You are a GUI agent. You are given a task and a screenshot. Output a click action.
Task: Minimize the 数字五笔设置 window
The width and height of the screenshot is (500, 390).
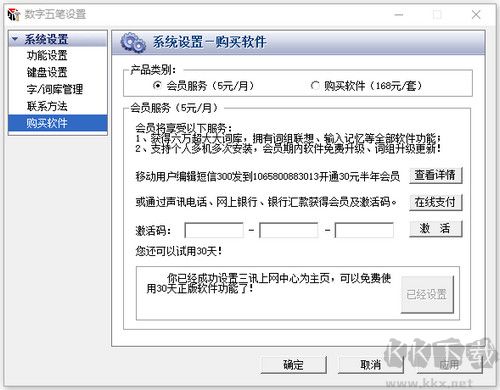[x=399, y=14]
